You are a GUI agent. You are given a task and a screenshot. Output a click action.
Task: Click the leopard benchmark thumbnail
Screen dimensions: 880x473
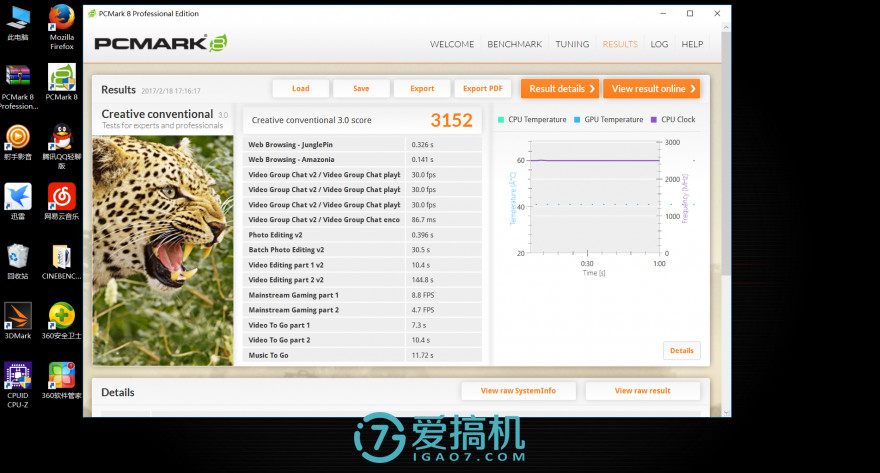[163, 251]
